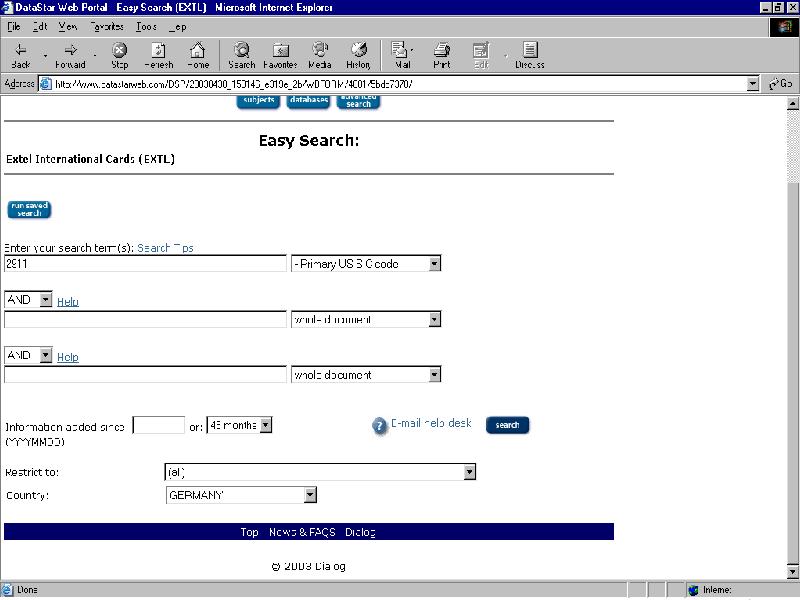Viewport: 800px width, 600px height.
Task: Open the Favorites pane icon
Action: coord(280,55)
